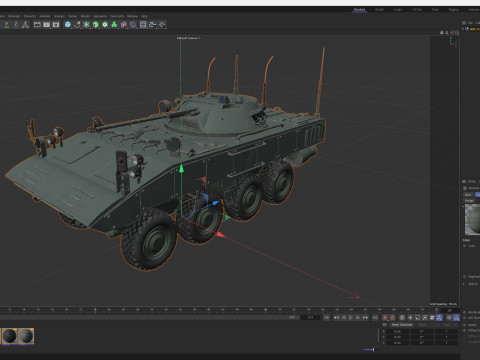The height and width of the screenshot is (360, 480).
Task: Click the coordinate system icon
Action: click(25, 25)
